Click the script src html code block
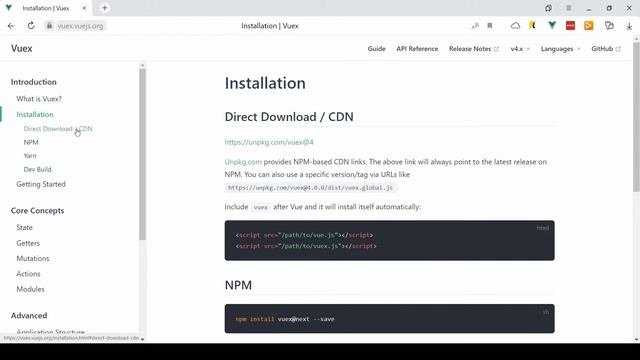 click(x=389, y=240)
